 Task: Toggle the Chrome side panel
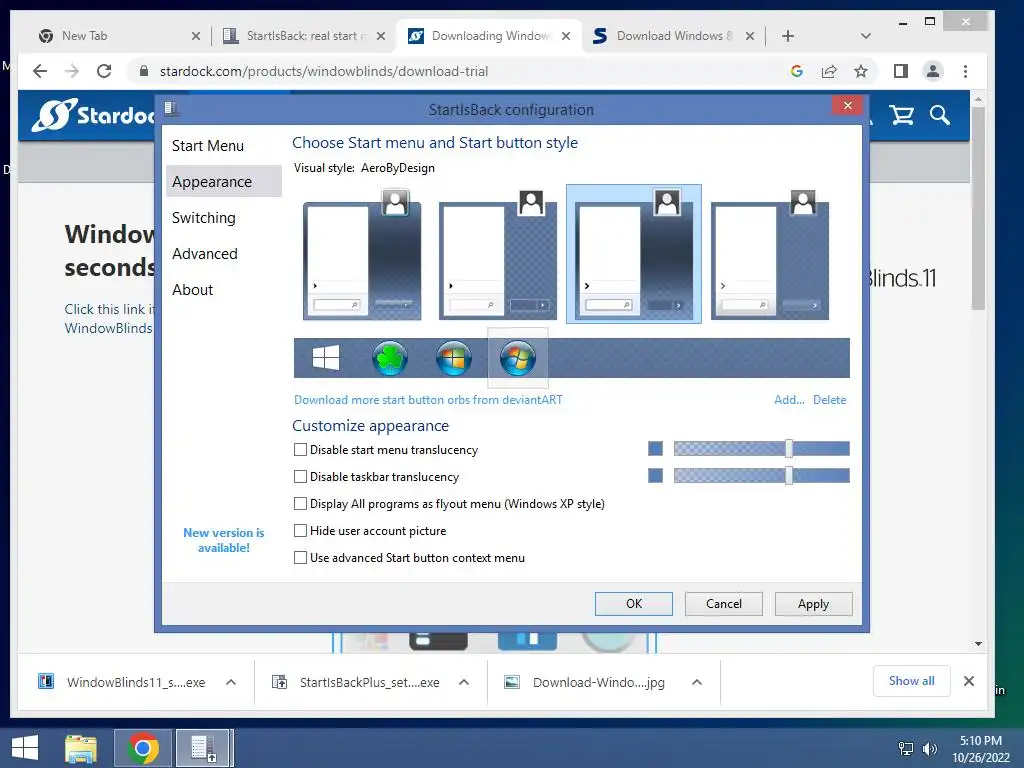pyautogui.click(x=901, y=71)
